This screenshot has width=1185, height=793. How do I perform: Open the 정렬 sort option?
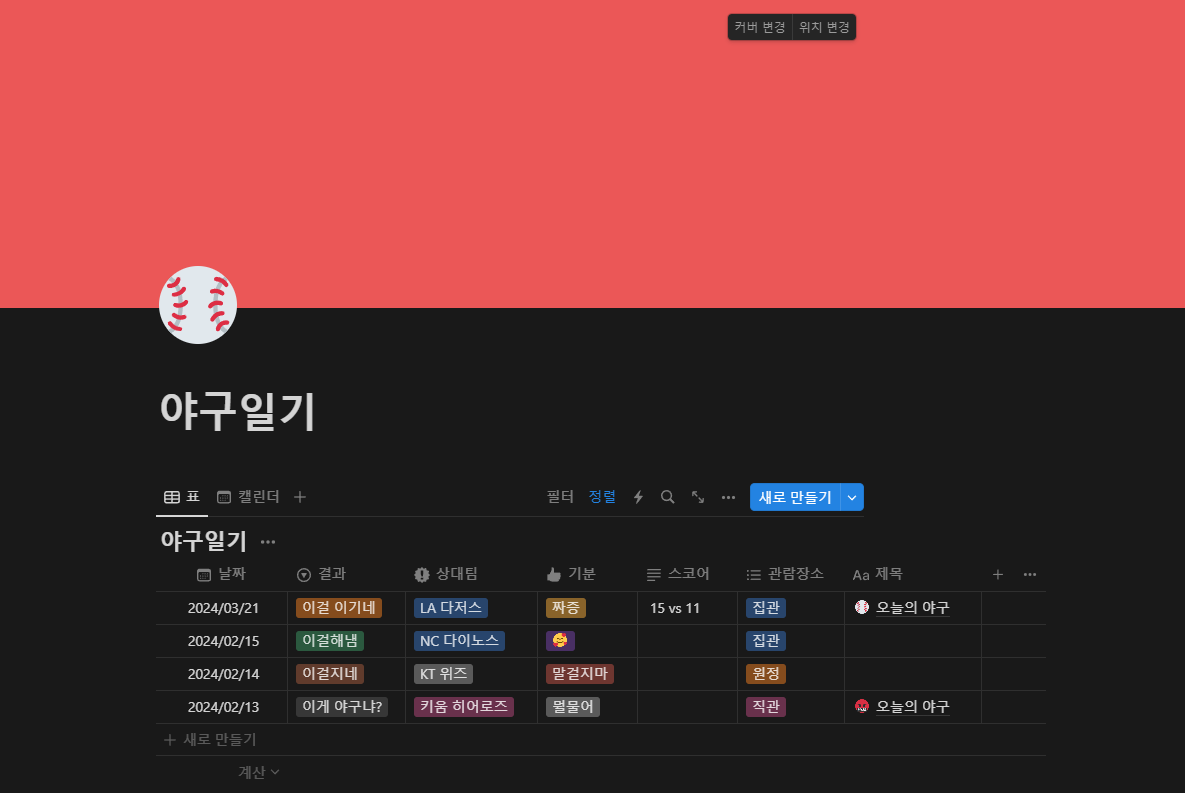(x=602, y=497)
